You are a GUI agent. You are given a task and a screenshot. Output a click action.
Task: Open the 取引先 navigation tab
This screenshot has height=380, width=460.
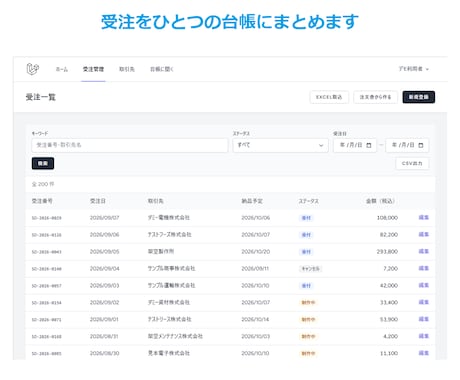127,69
